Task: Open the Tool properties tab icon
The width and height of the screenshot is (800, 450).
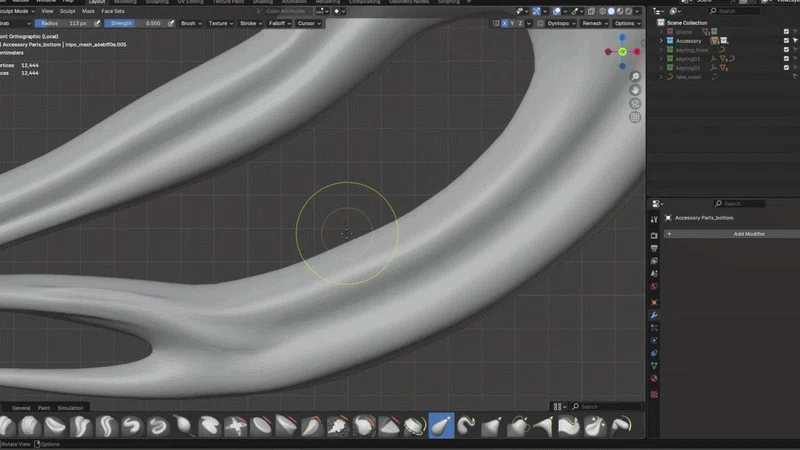Action: pos(655,219)
